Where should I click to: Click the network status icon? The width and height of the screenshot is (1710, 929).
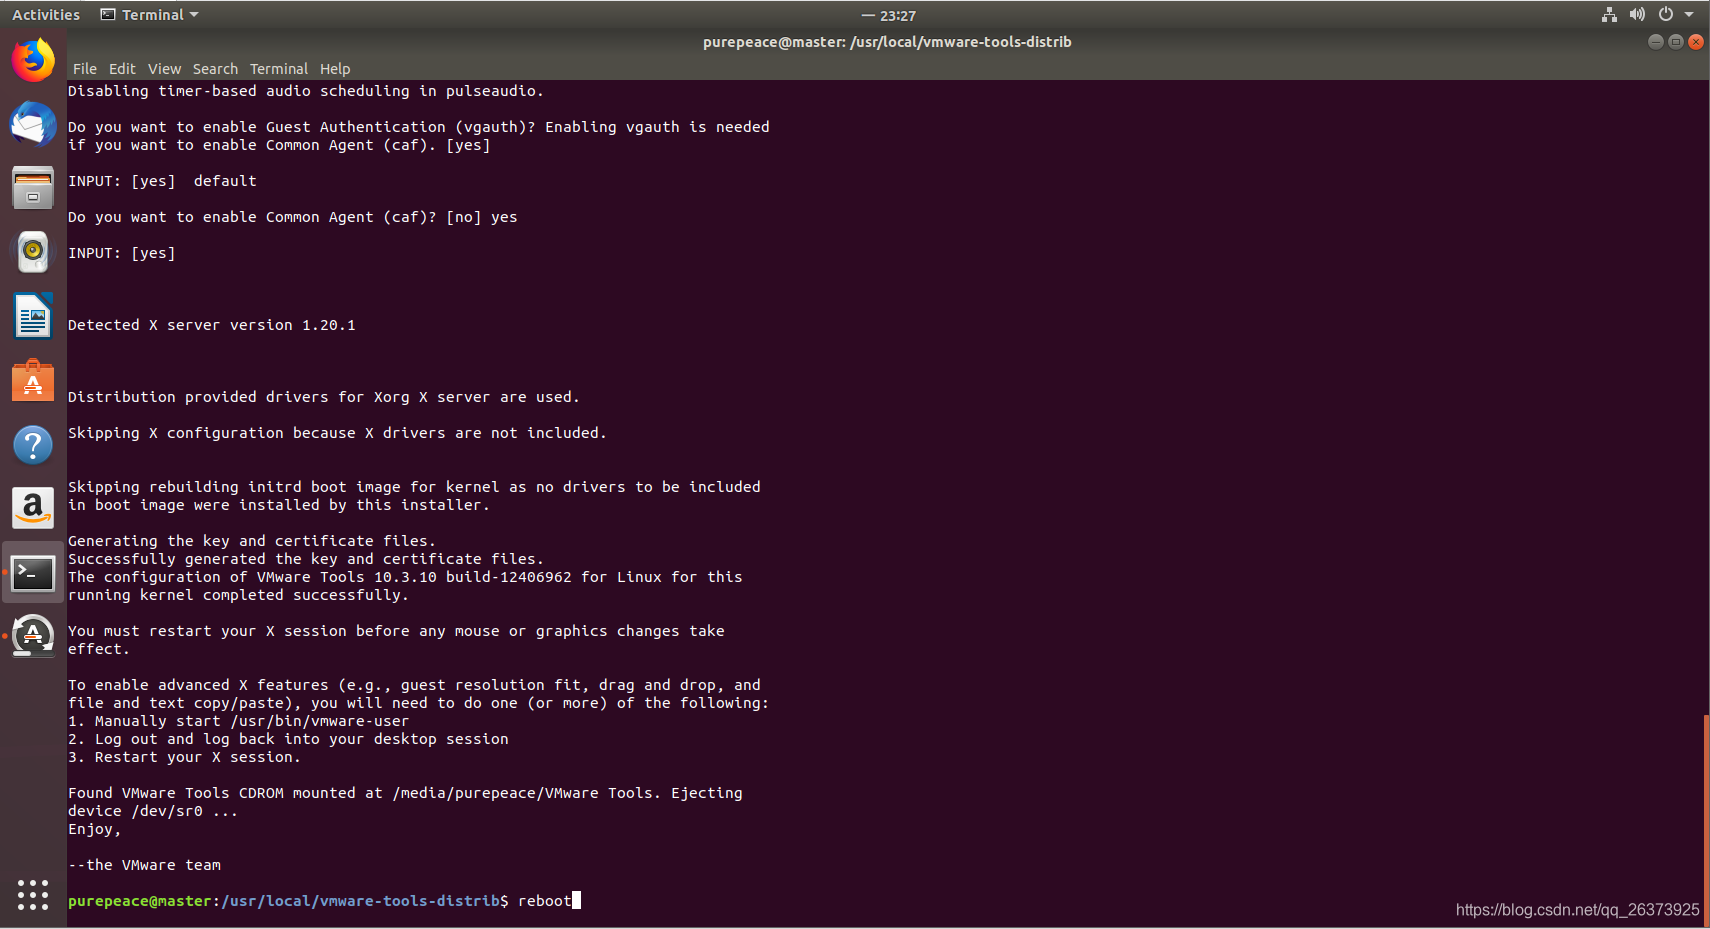point(1609,15)
